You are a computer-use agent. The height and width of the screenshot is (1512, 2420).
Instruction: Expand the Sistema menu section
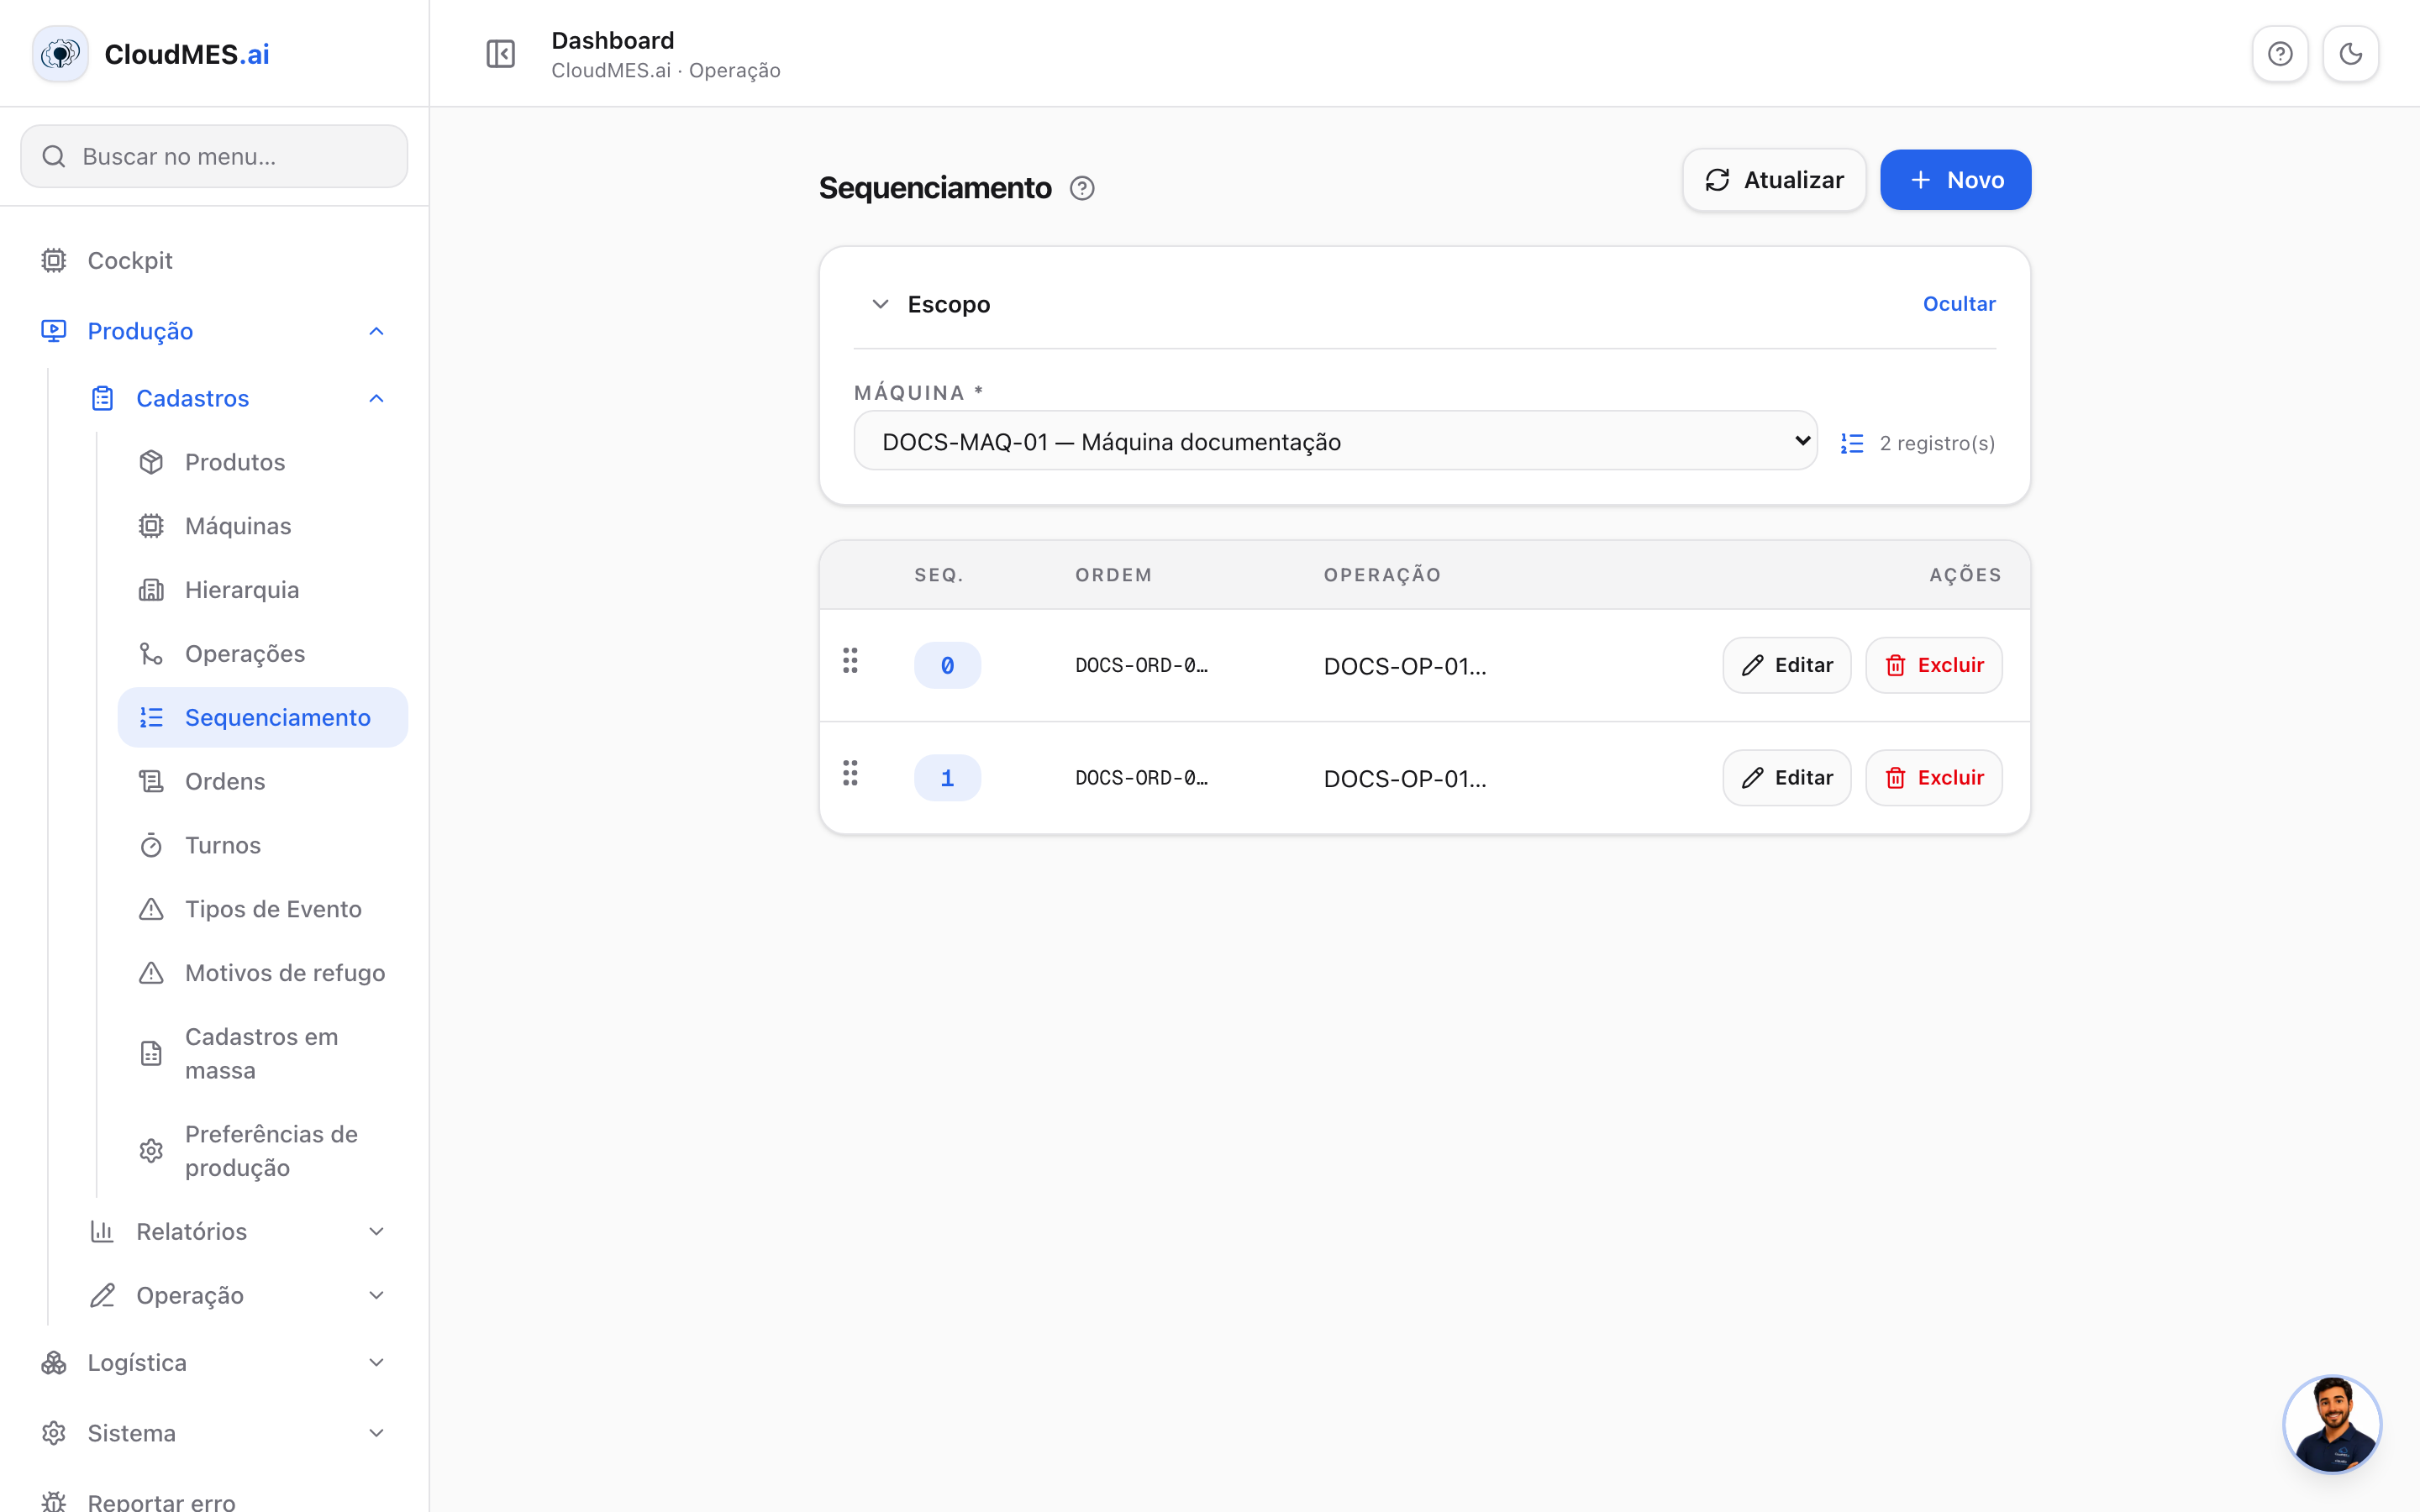point(214,1433)
